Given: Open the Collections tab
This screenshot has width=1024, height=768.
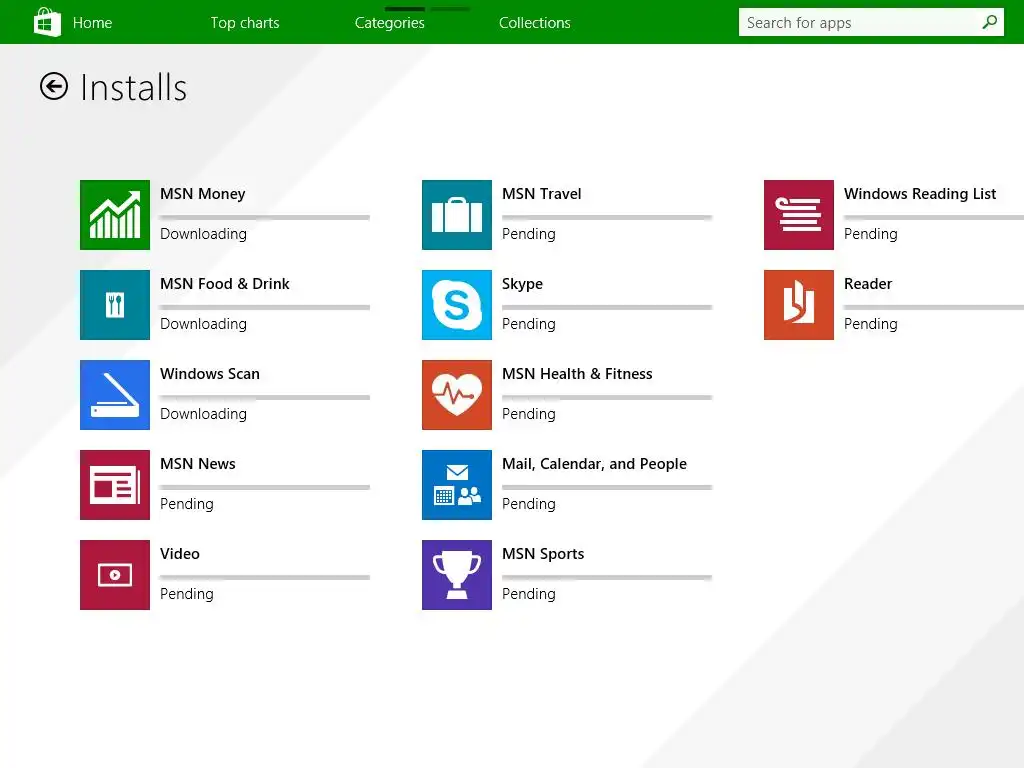Looking at the screenshot, I should coord(535,23).
